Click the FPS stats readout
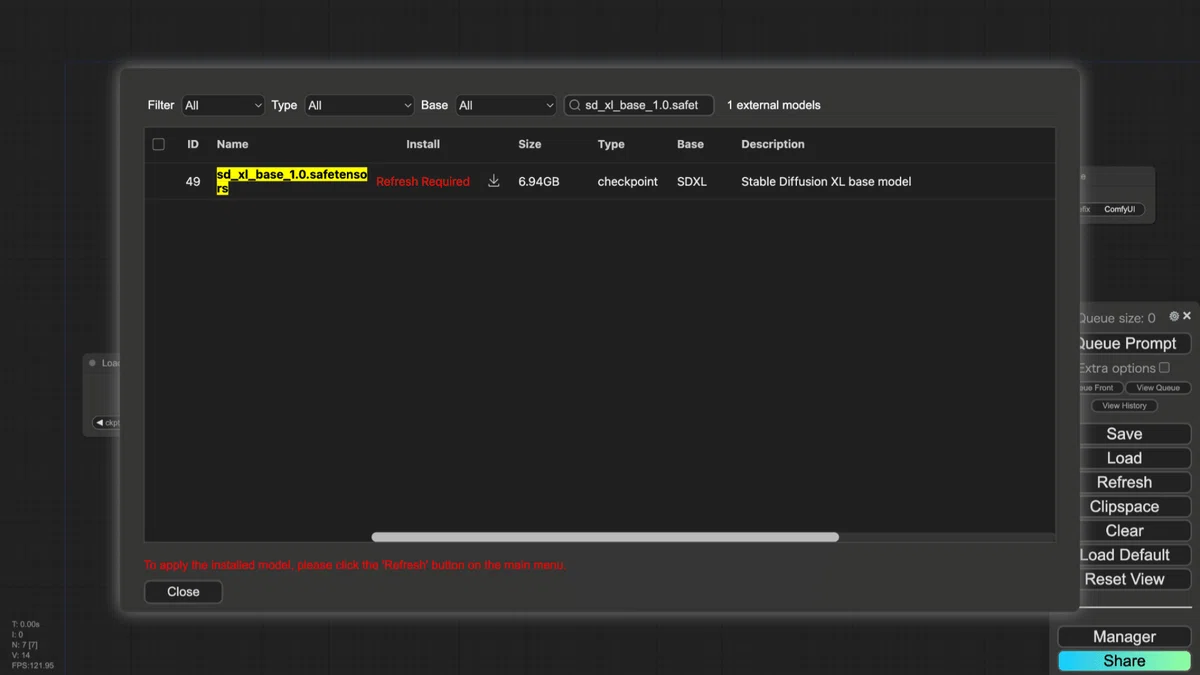The height and width of the screenshot is (675, 1200). pos(33,665)
